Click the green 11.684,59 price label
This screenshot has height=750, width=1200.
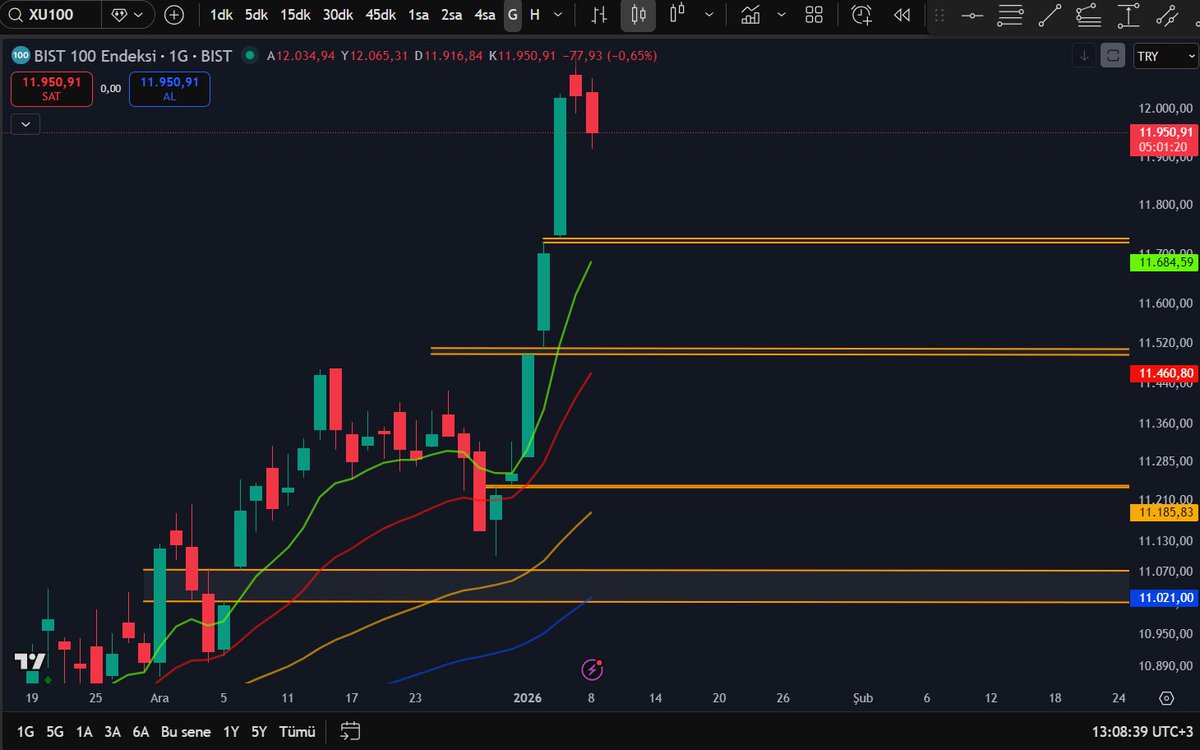point(1162,263)
